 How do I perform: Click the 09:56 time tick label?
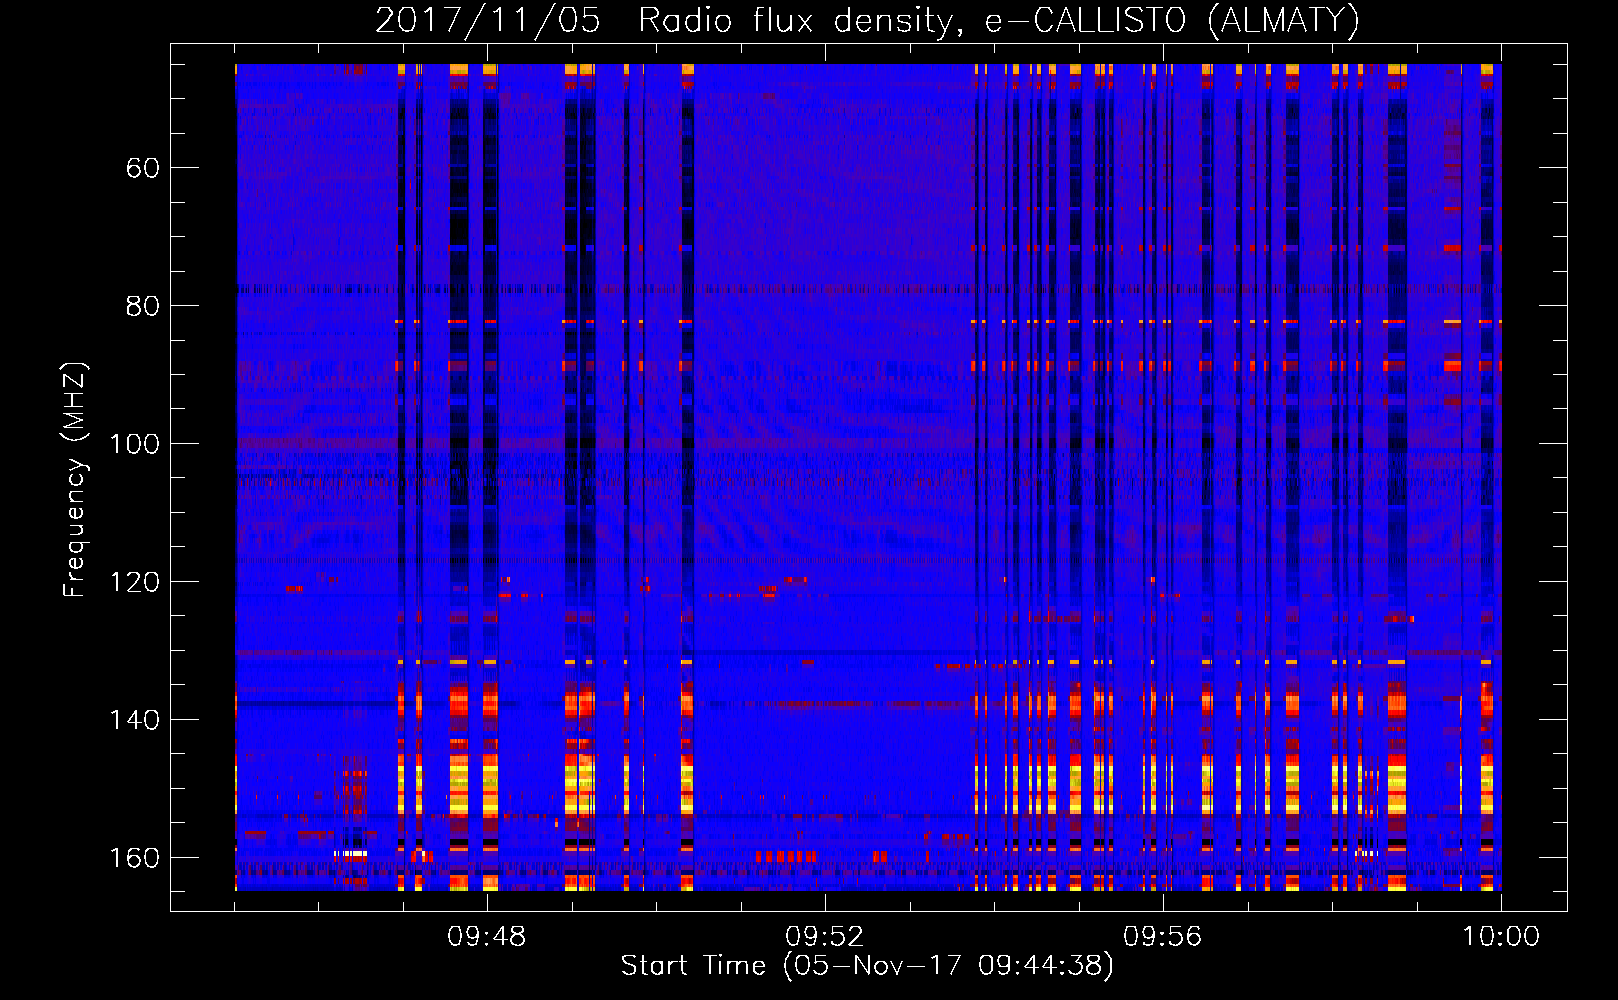[1163, 937]
